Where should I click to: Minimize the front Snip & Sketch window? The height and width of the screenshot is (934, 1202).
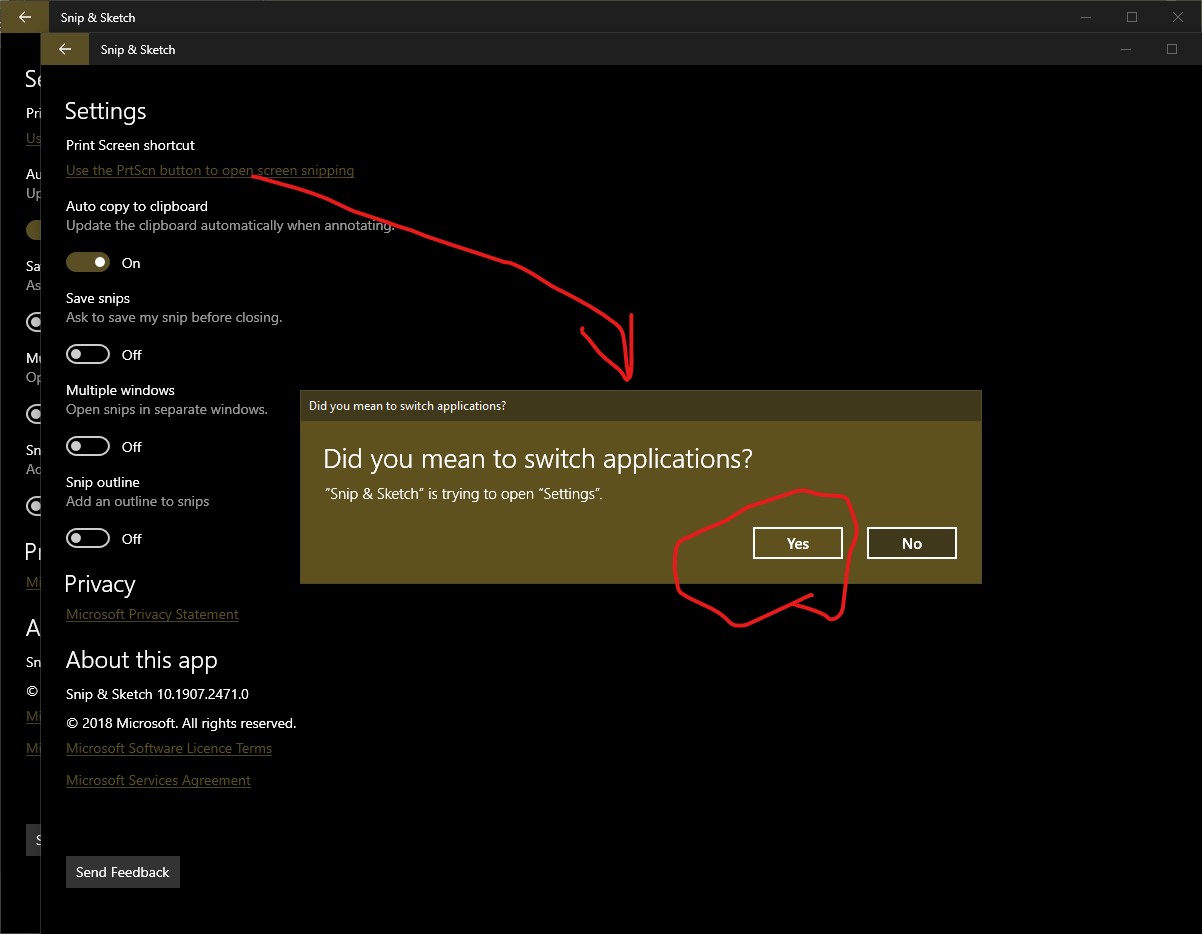point(1126,49)
